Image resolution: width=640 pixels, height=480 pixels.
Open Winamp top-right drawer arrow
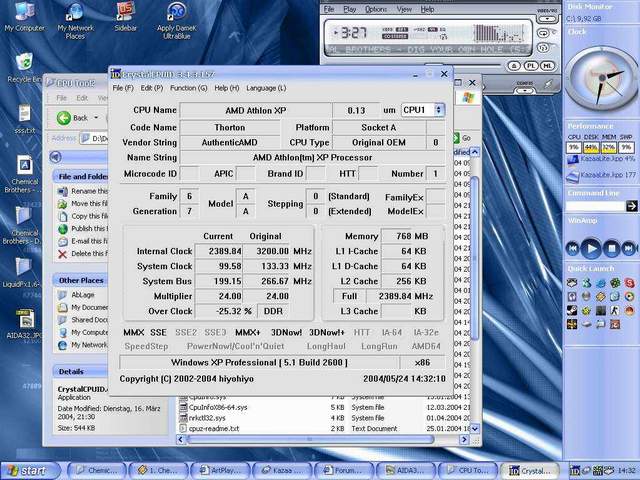547,19
